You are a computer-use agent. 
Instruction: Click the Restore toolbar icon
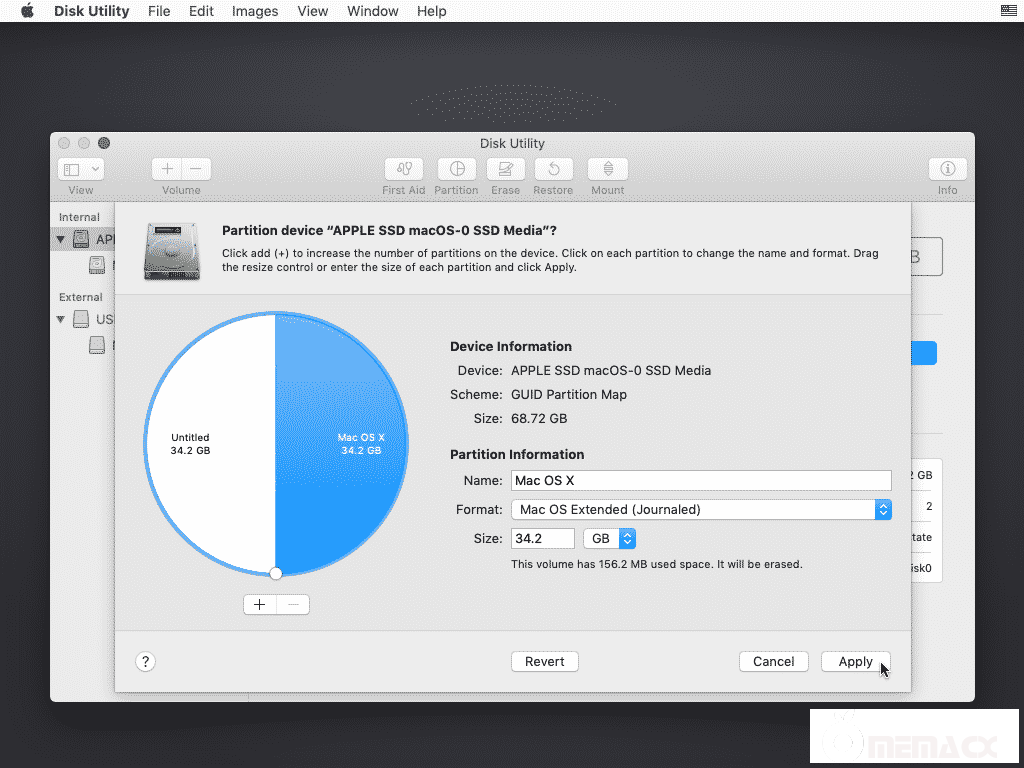[553, 169]
